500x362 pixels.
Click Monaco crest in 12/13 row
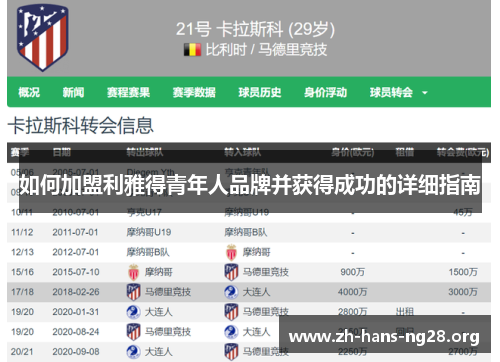[x=231, y=252]
